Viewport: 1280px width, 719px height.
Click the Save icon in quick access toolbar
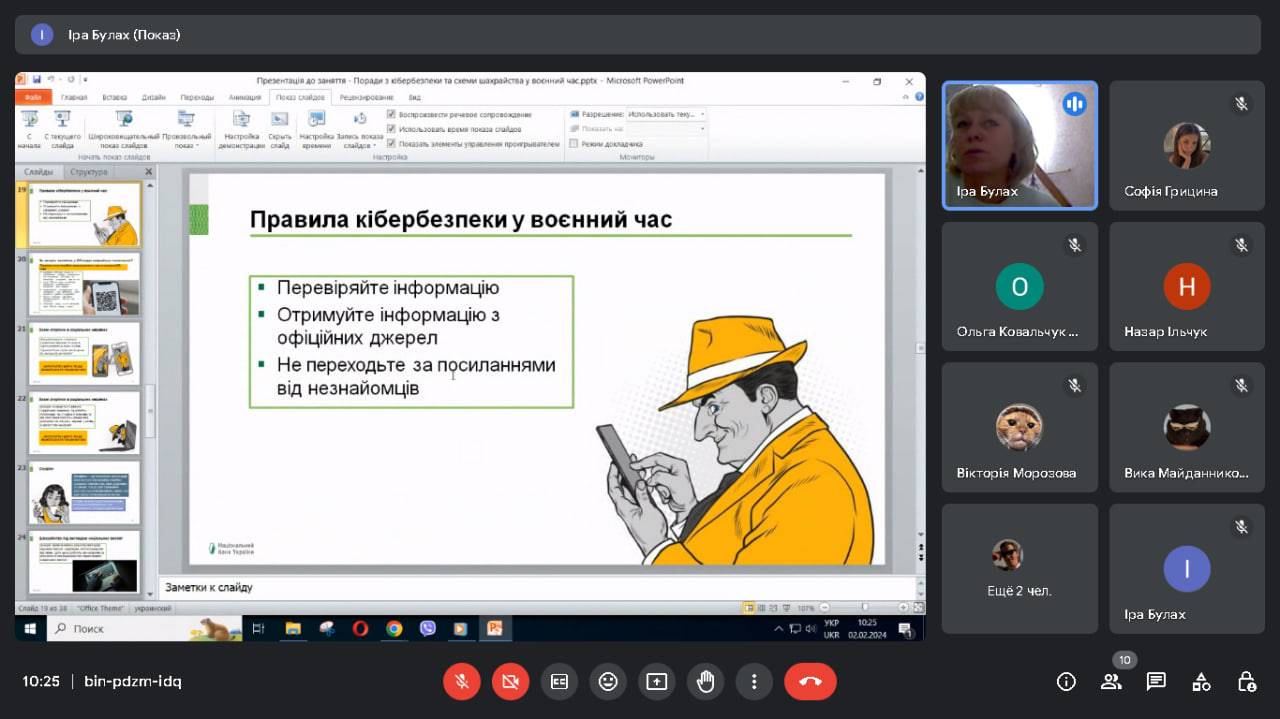37,80
